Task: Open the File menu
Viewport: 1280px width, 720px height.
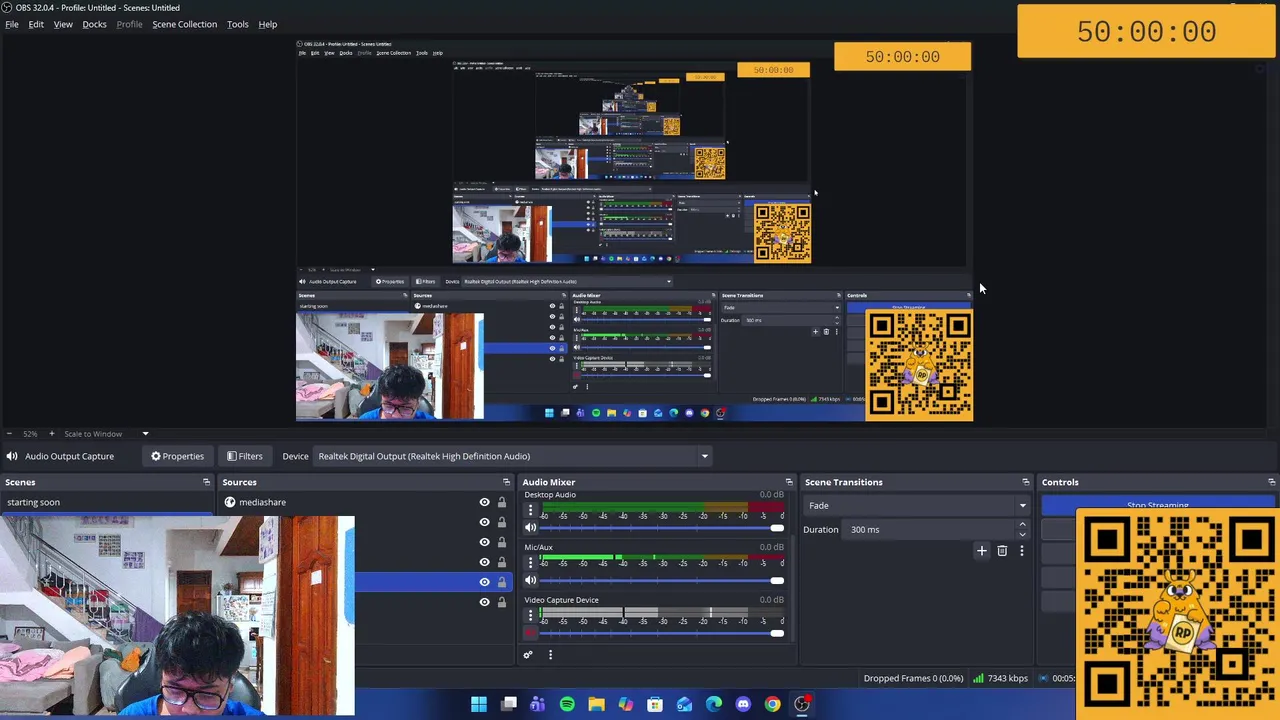Action: tap(12, 24)
